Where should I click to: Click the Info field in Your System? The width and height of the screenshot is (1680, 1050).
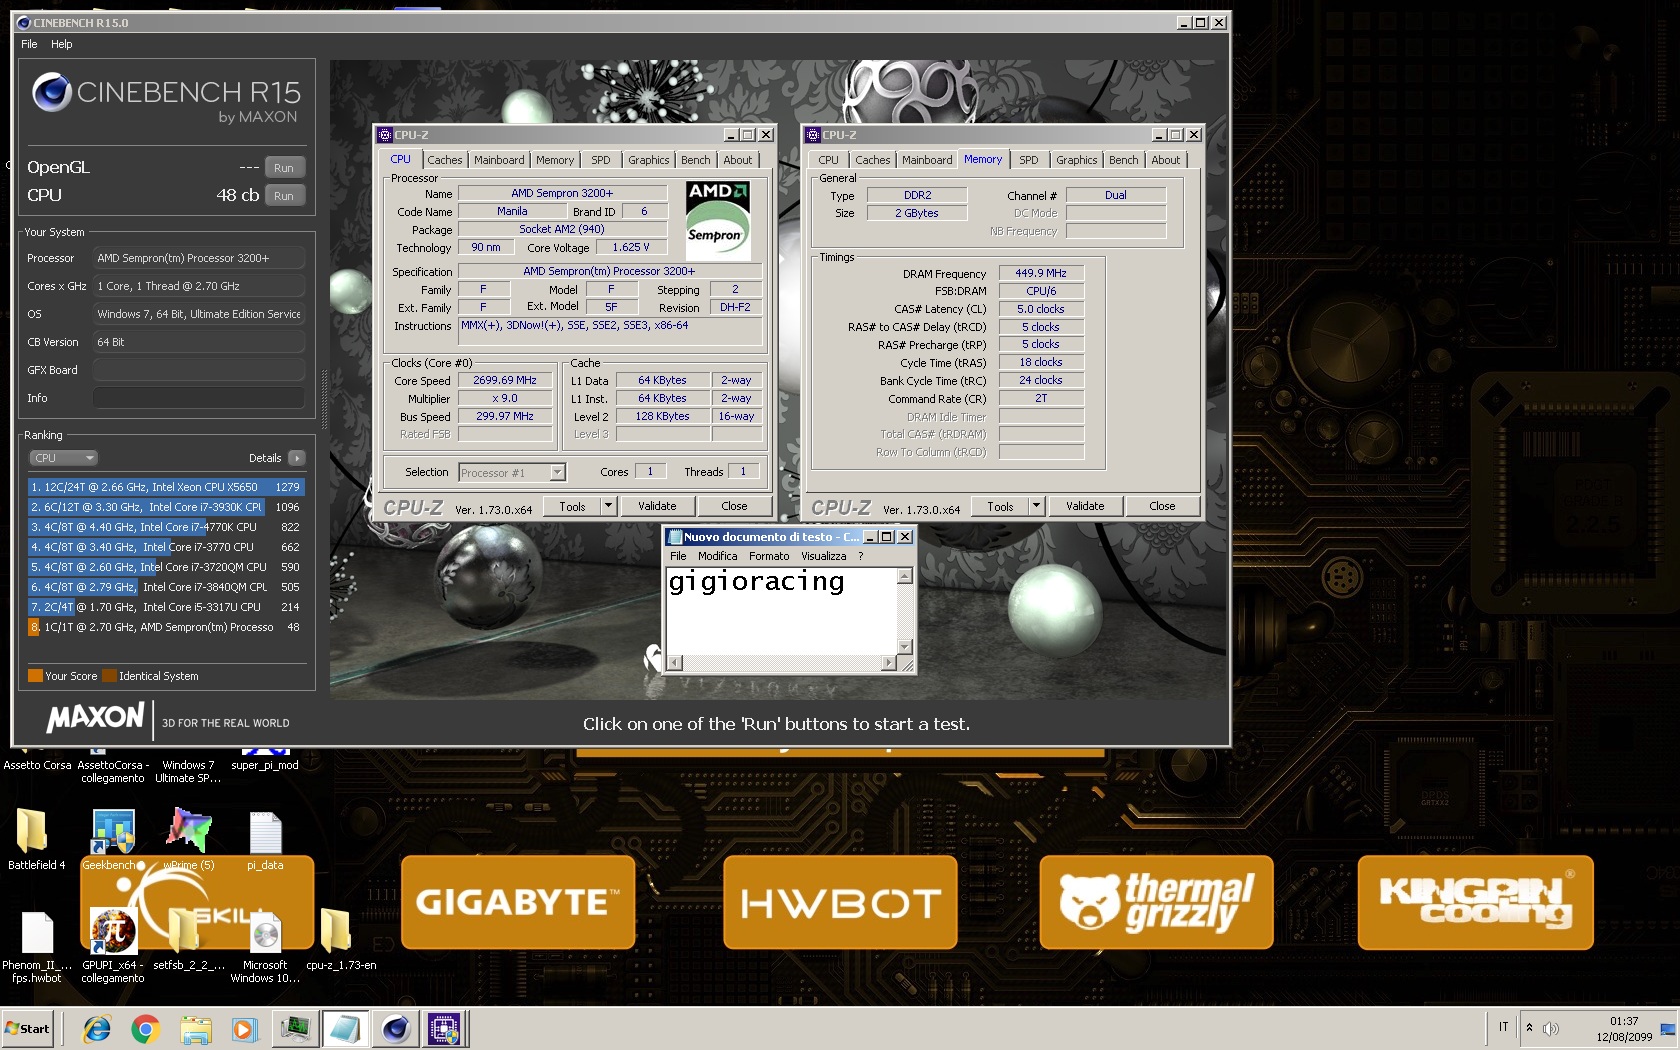pyautogui.click(x=199, y=398)
